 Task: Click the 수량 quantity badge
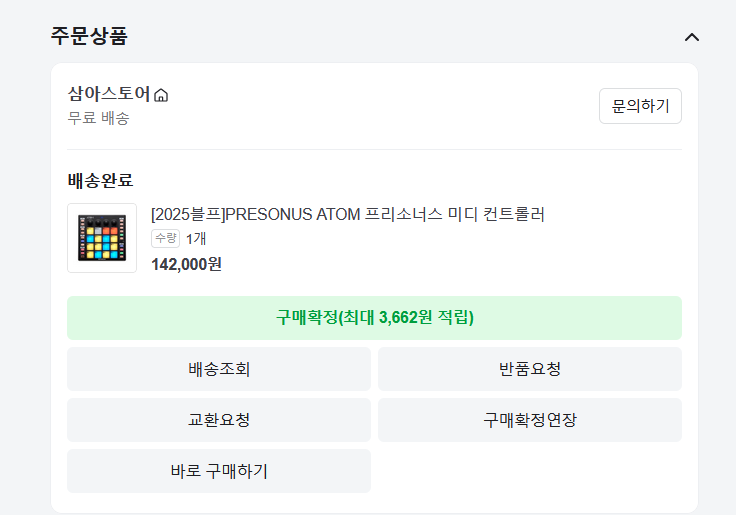click(x=165, y=238)
